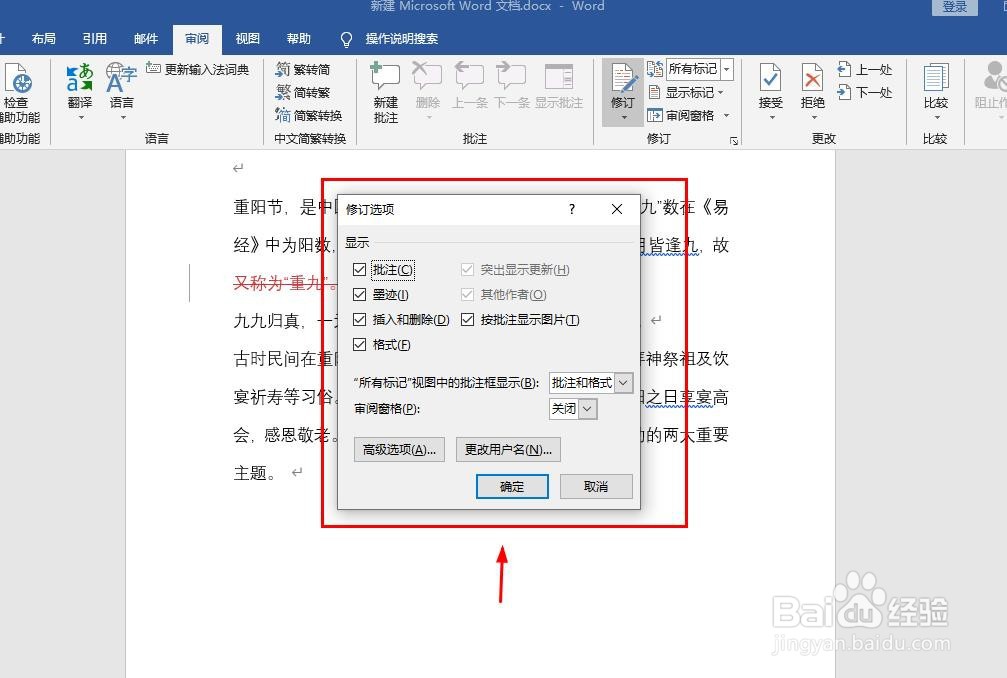Image resolution: width=1007 pixels, height=678 pixels.
Task: Click the Show Comments (显示批注) icon
Action: (559, 88)
